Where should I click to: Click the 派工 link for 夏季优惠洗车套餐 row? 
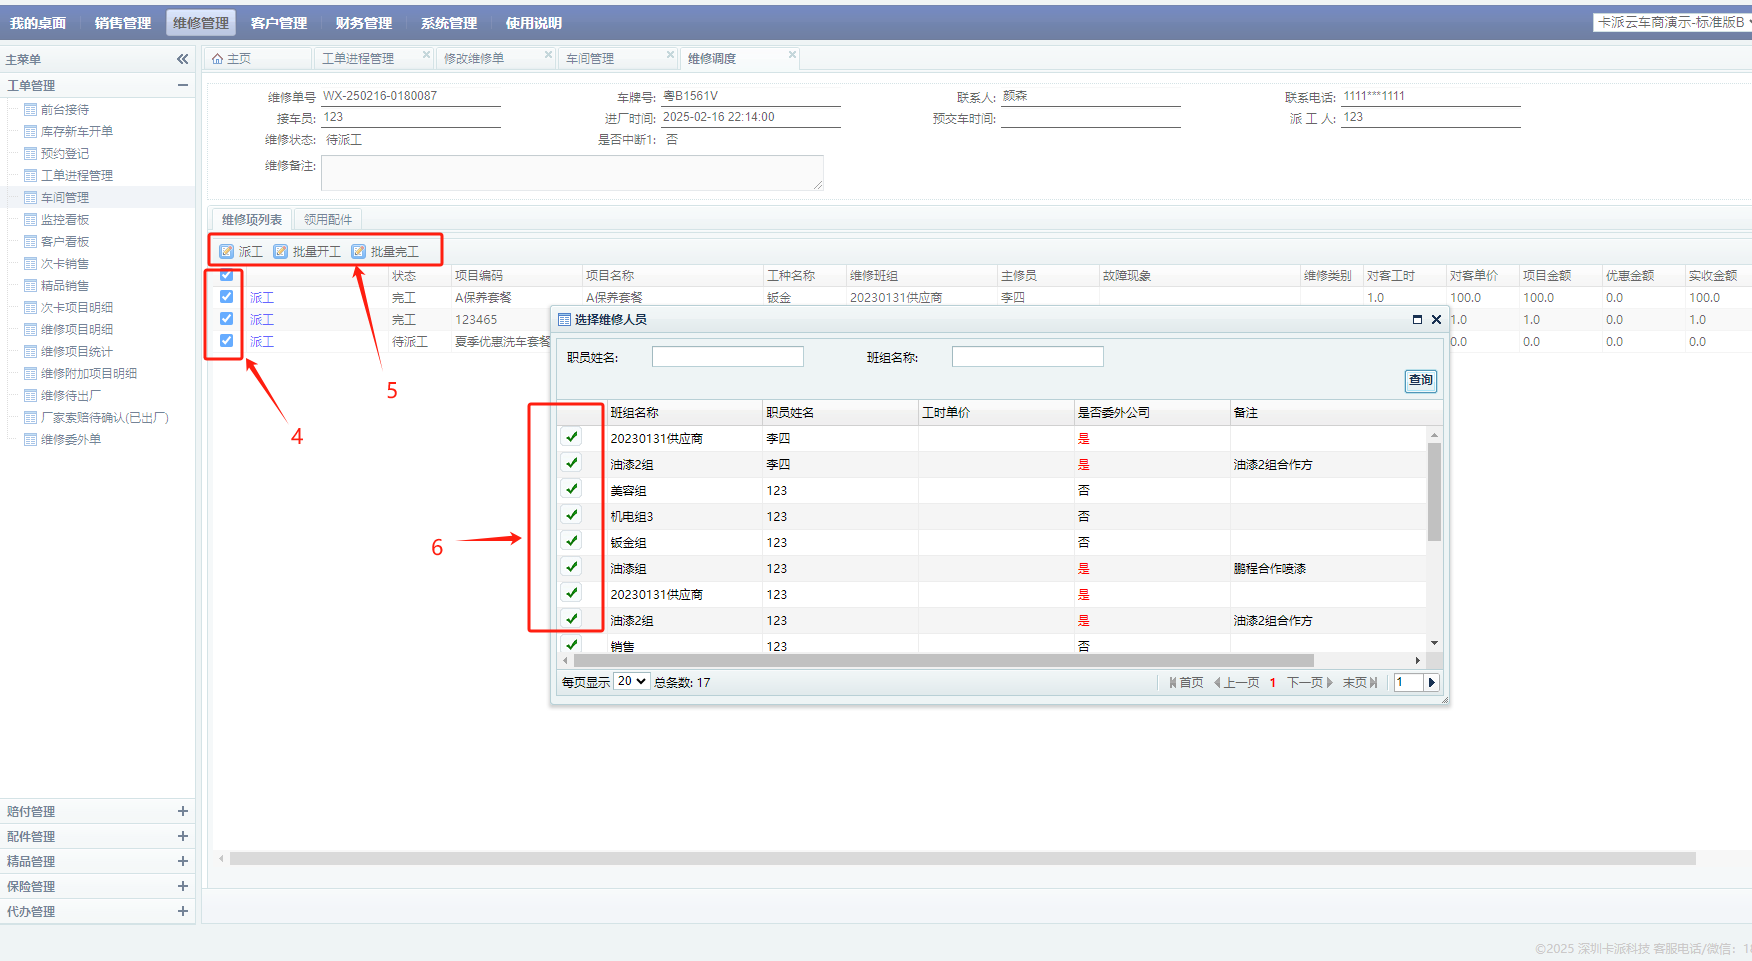[x=262, y=342]
